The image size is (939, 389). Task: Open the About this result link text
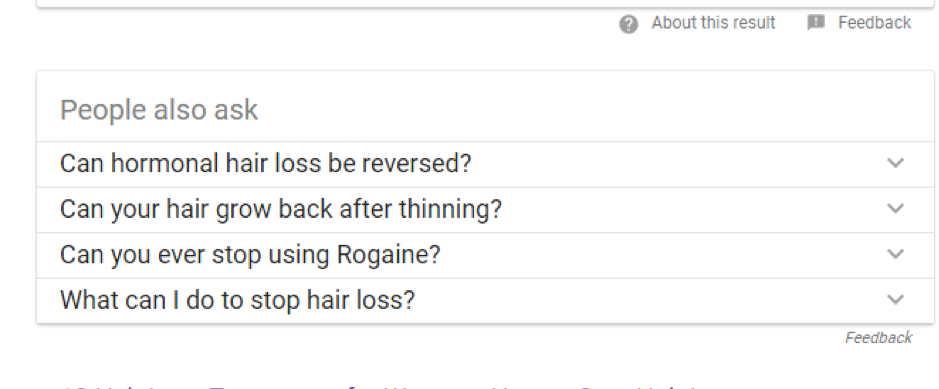tap(713, 23)
